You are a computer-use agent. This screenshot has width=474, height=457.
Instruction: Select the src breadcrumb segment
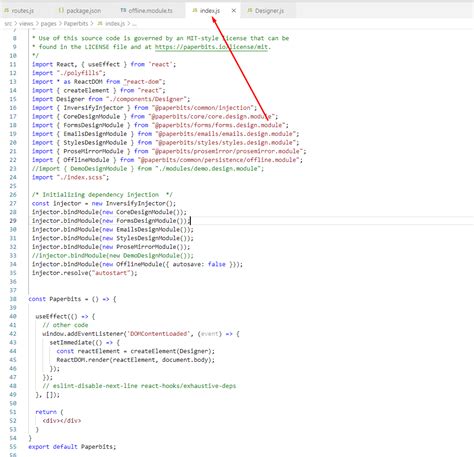tap(8, 23)
